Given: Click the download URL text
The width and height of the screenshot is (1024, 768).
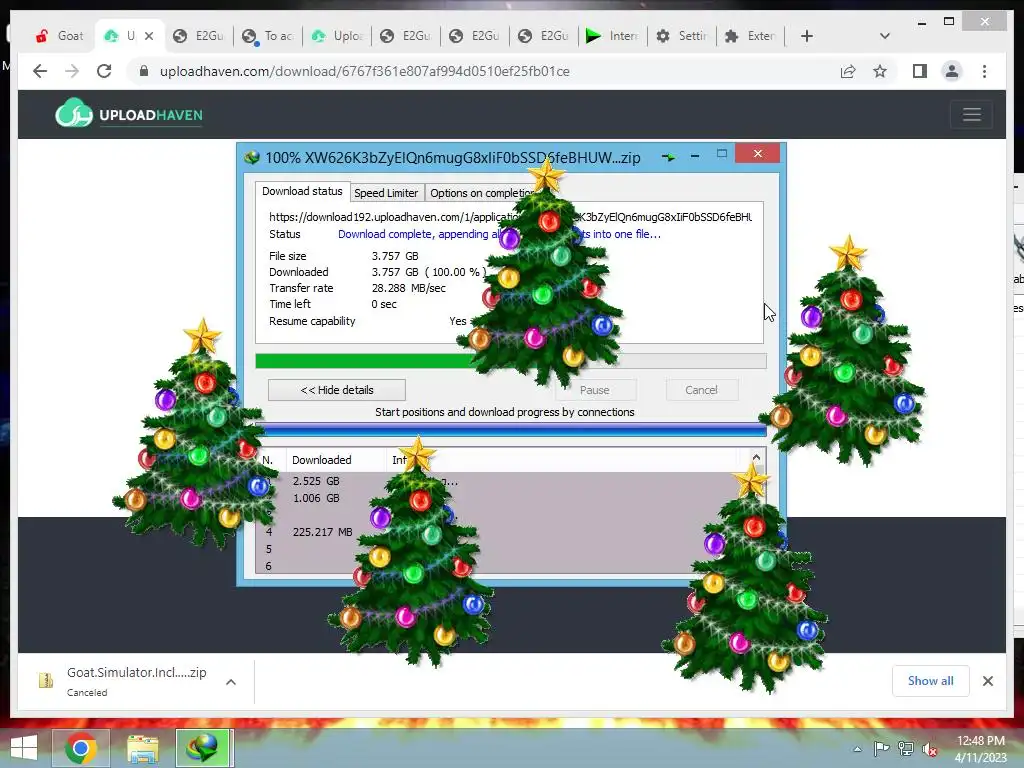Looking at the screenshot, I should point(510,217).
